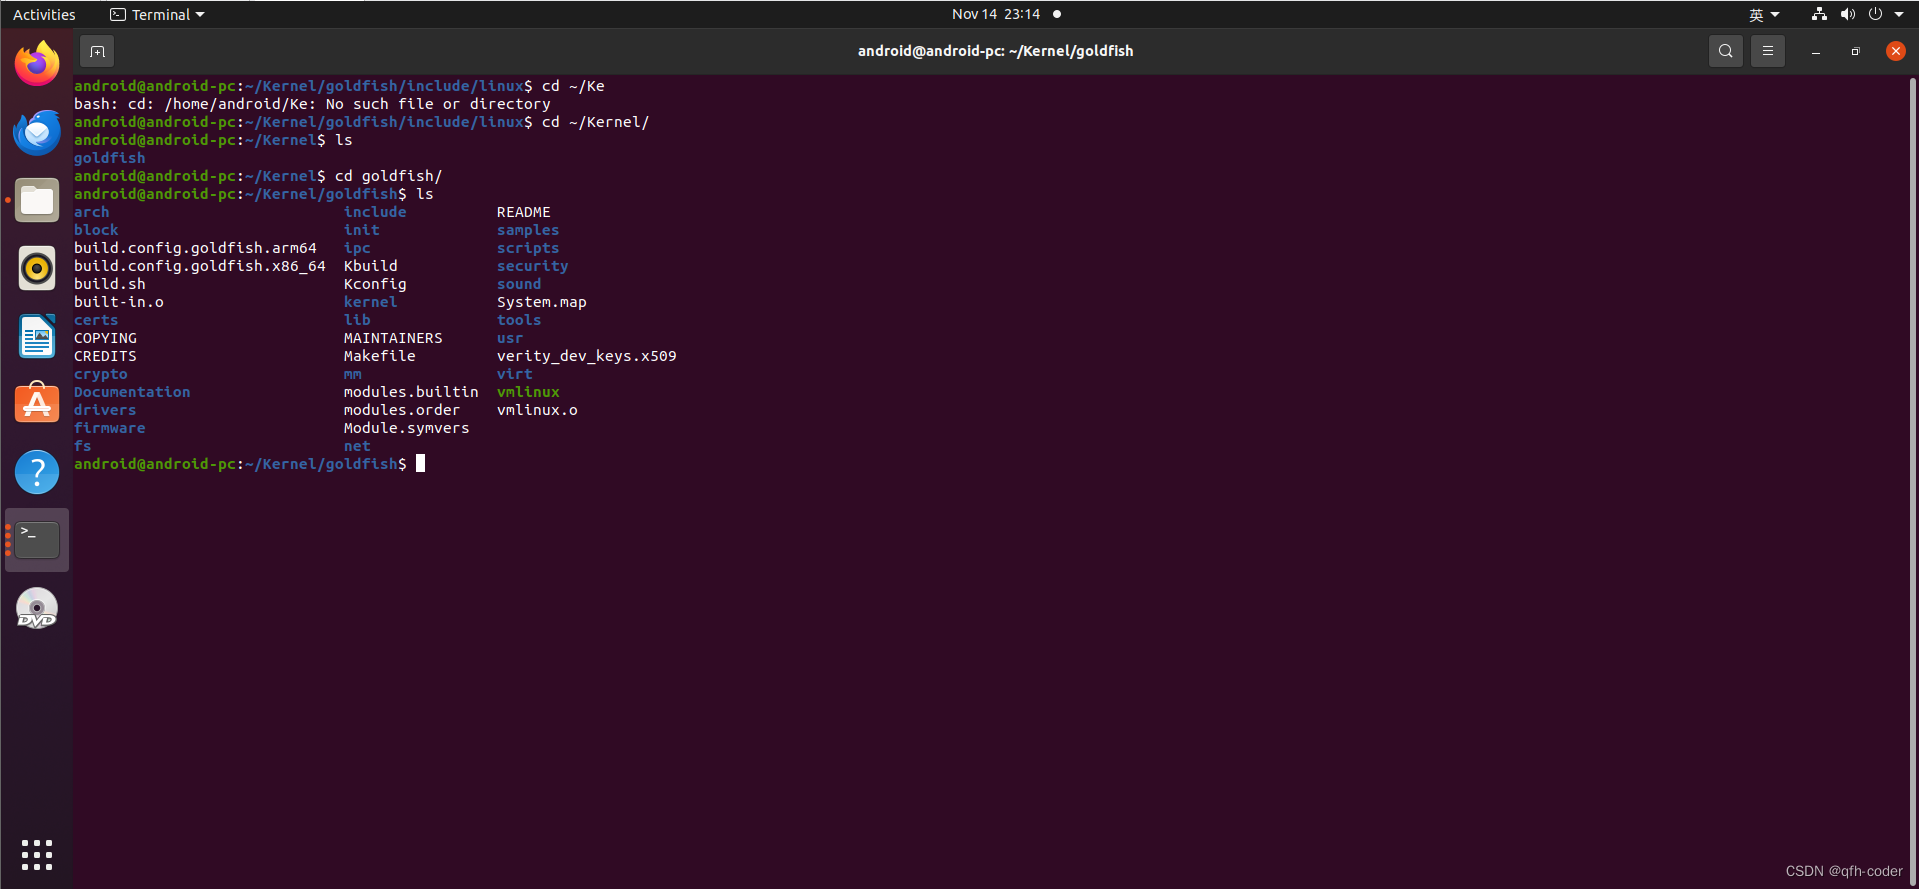Screen dimensions: 1919x889
Task: Click the 'firmware' directory name
Action: tap(110, 428)
